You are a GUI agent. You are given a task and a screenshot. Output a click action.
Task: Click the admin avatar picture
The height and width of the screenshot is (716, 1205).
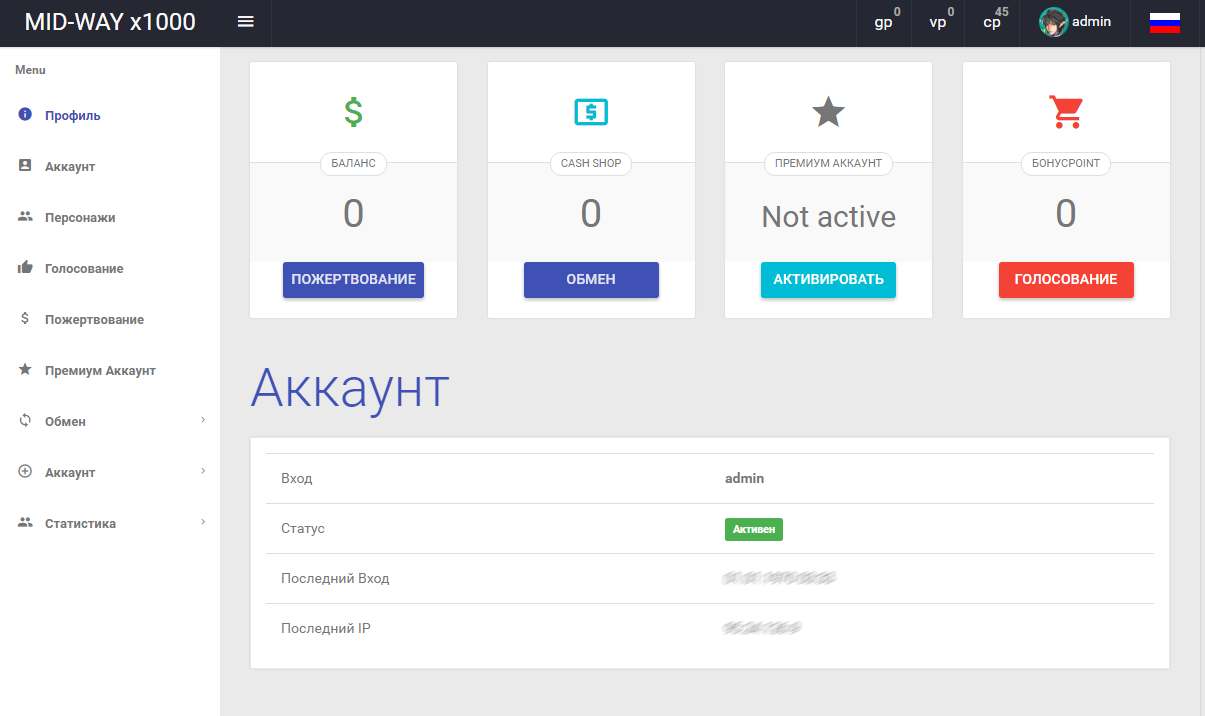1053,22
